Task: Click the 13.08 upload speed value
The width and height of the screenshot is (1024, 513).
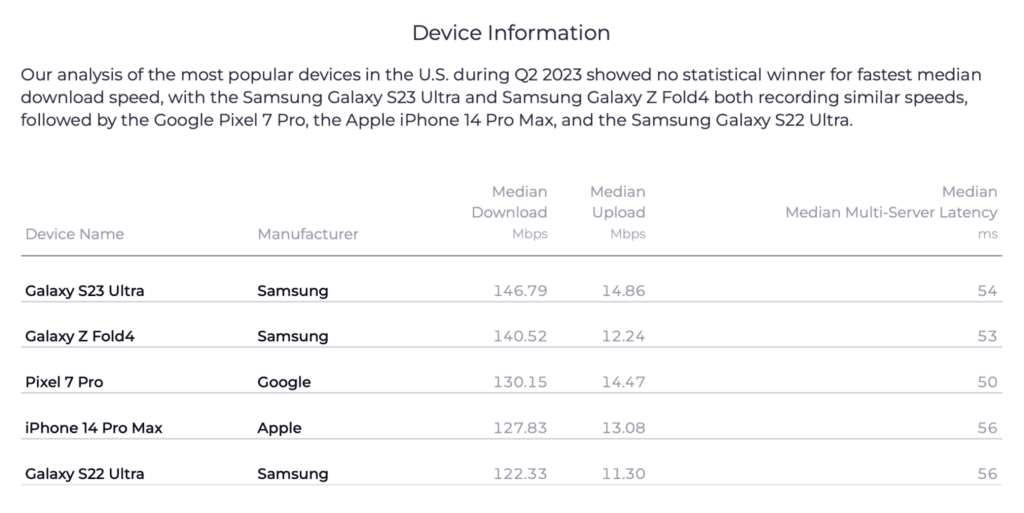Action: coord(624,428)
